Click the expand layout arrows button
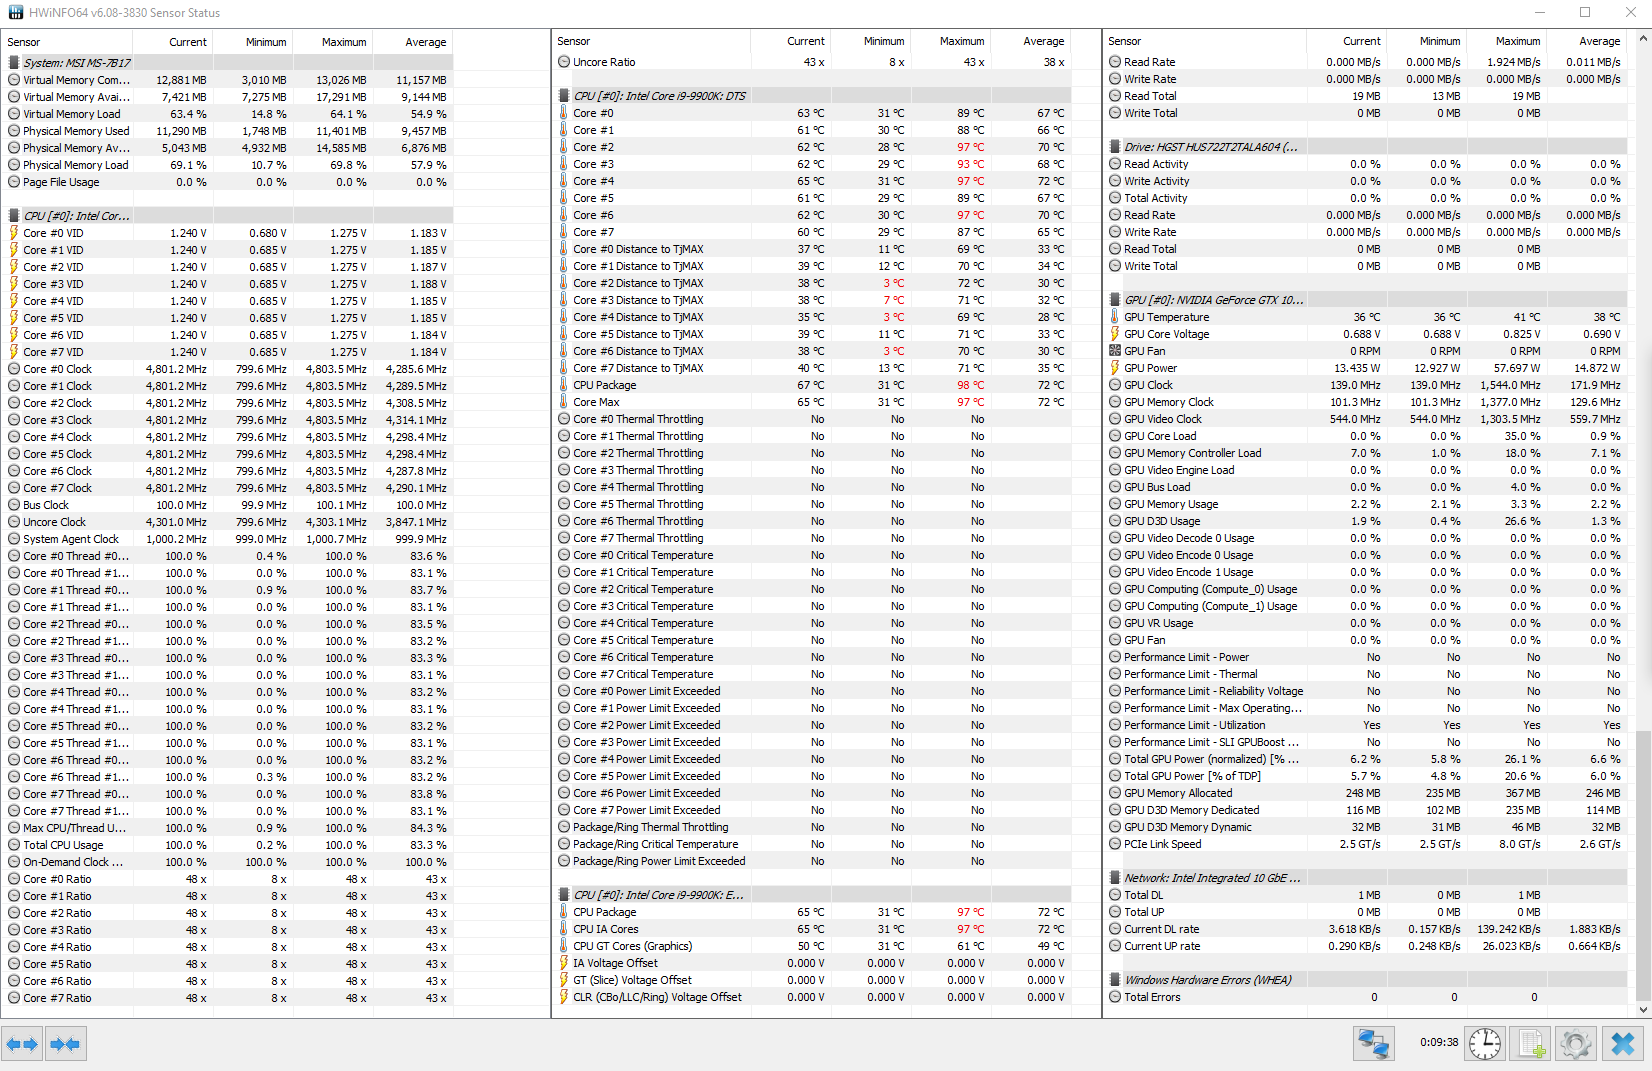This screenshot has height=1071, width=1652. click(x=22, y=1044)
